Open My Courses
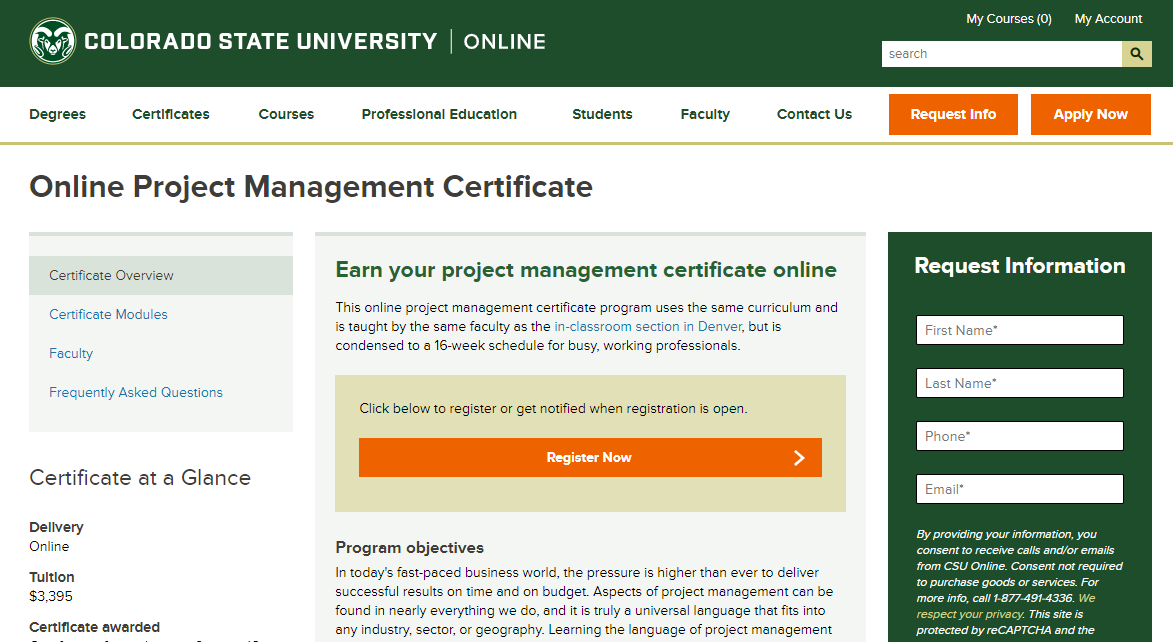1173x642 pixels. click(1008, 18)
